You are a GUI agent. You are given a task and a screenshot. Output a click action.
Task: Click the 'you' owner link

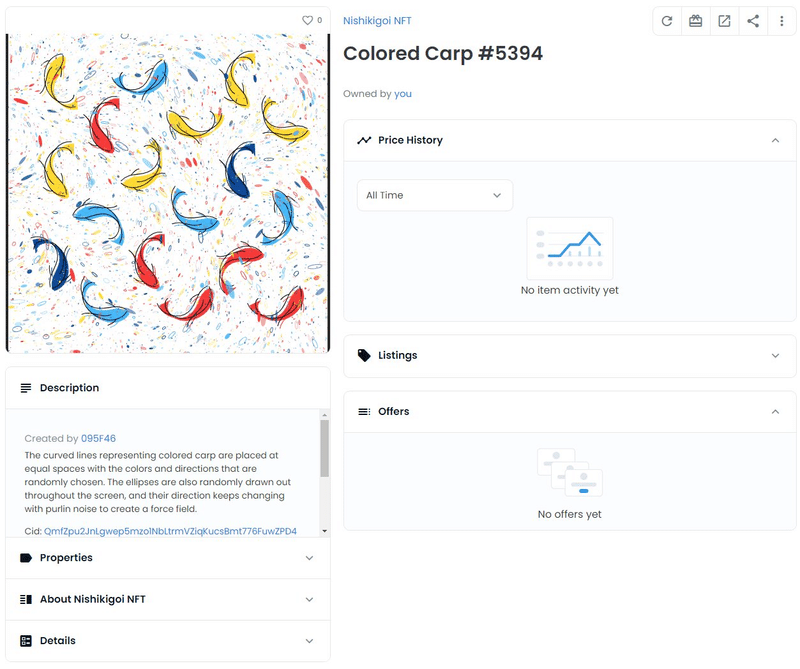(x=403, y=94)
